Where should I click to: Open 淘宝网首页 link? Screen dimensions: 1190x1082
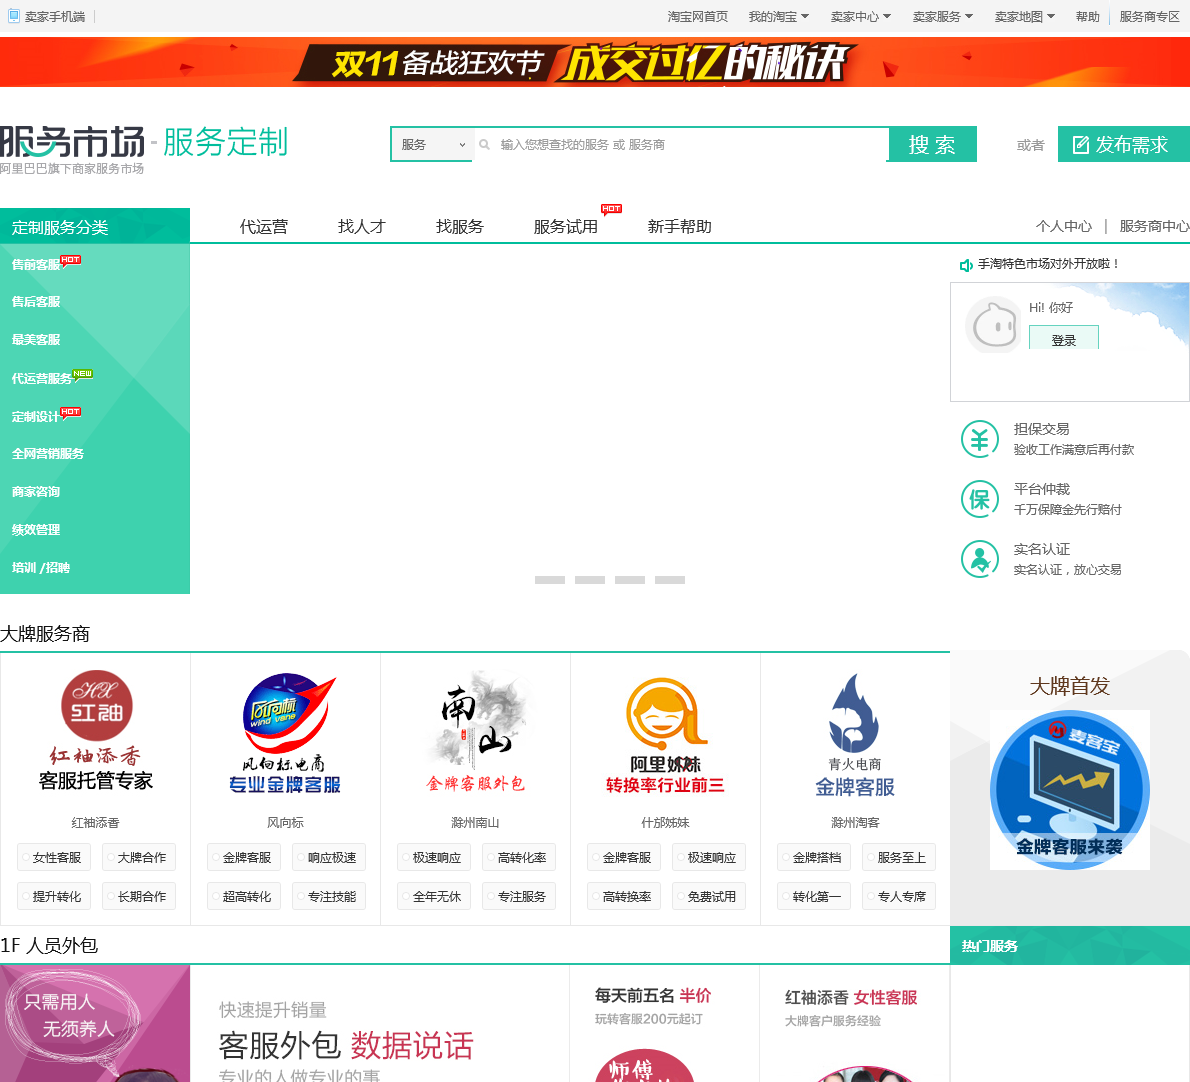click(697, 17)
